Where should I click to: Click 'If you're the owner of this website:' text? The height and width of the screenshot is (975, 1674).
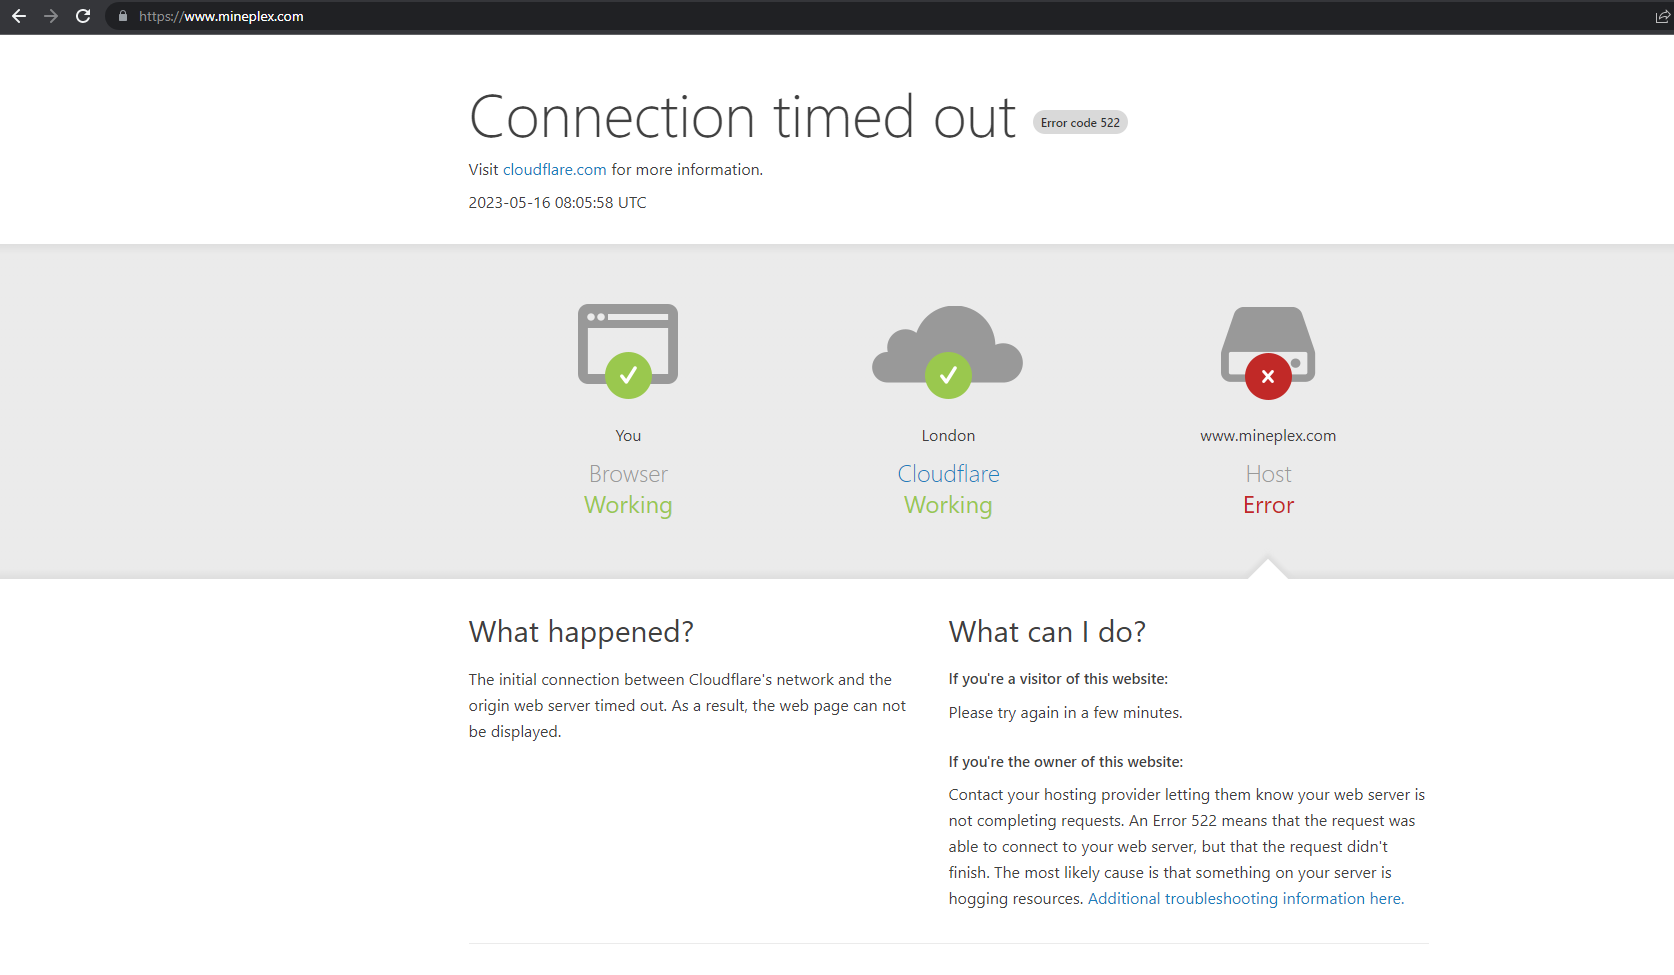1065,762
